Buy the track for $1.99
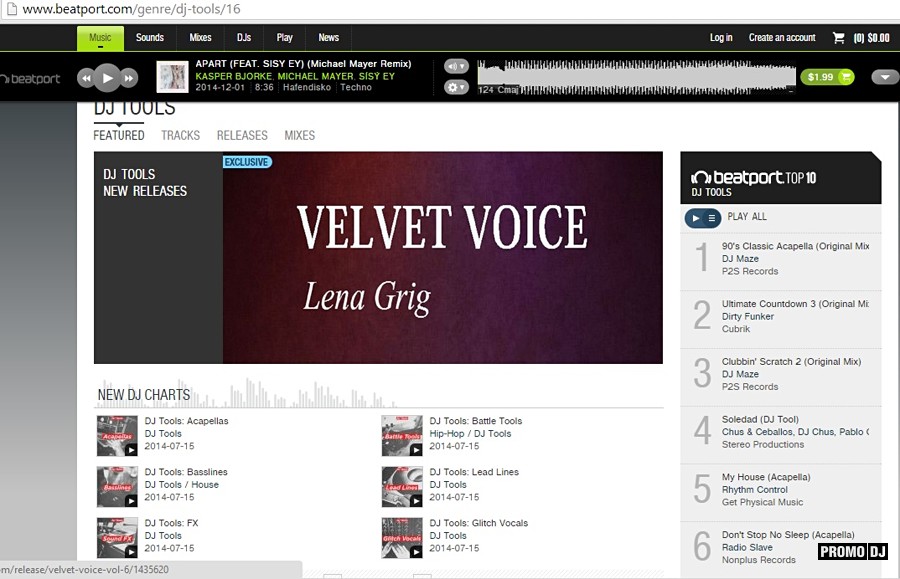Image resolution: width=900 pixels, height=579 pixels. click(827, 77)
